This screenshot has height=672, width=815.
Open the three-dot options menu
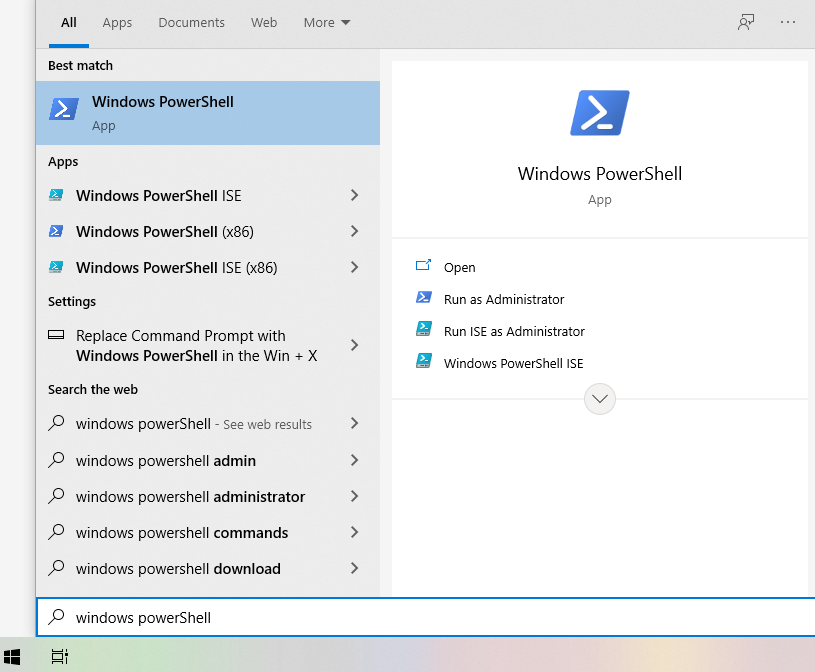[x=788, y=22]
